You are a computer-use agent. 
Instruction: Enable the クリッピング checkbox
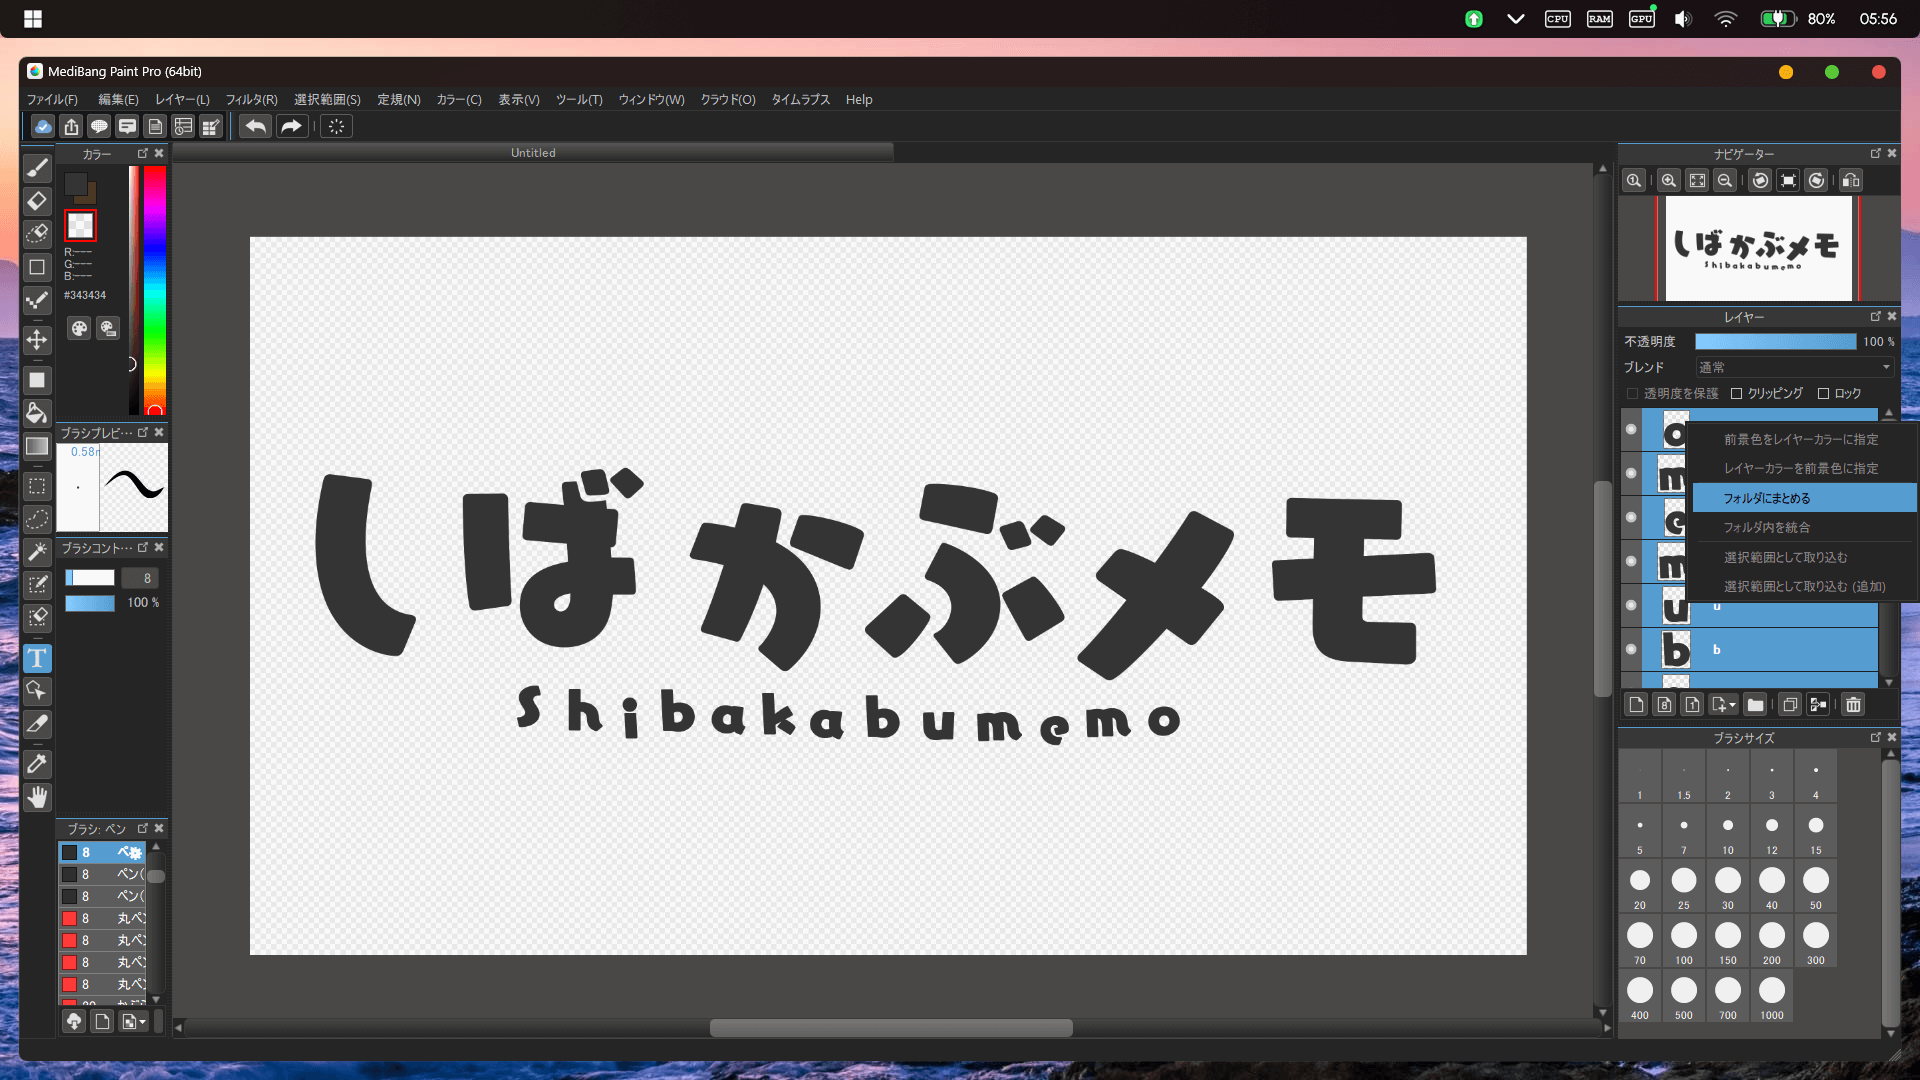(1737, 394)
